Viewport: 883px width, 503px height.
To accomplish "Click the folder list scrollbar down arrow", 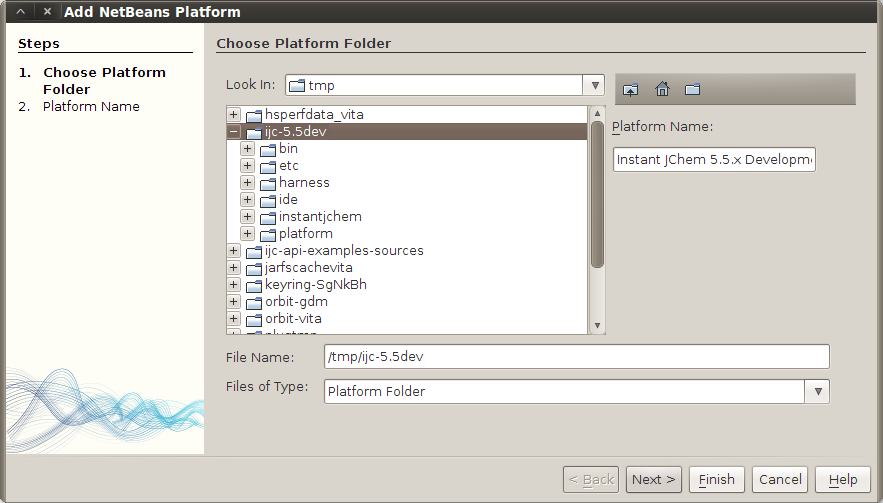I will (597, 326).
